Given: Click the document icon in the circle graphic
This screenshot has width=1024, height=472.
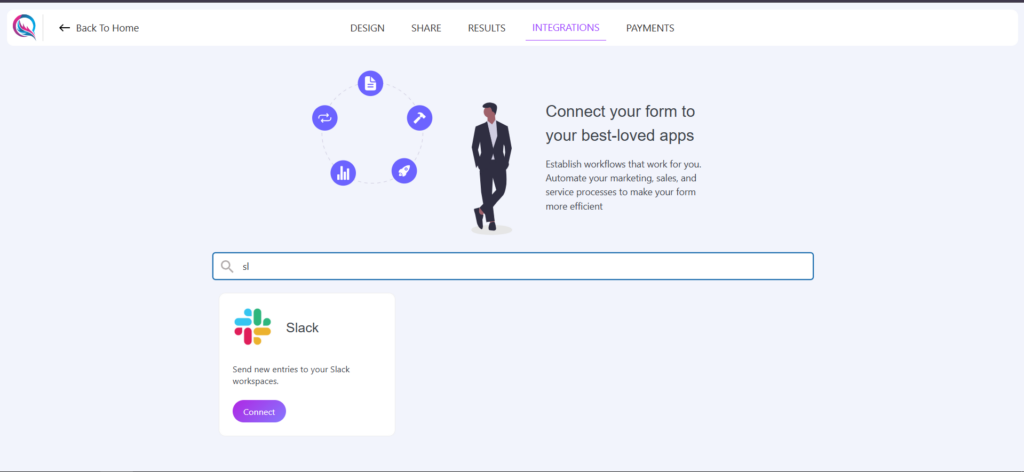Looking at the screenshot, I should click(370, 84).
